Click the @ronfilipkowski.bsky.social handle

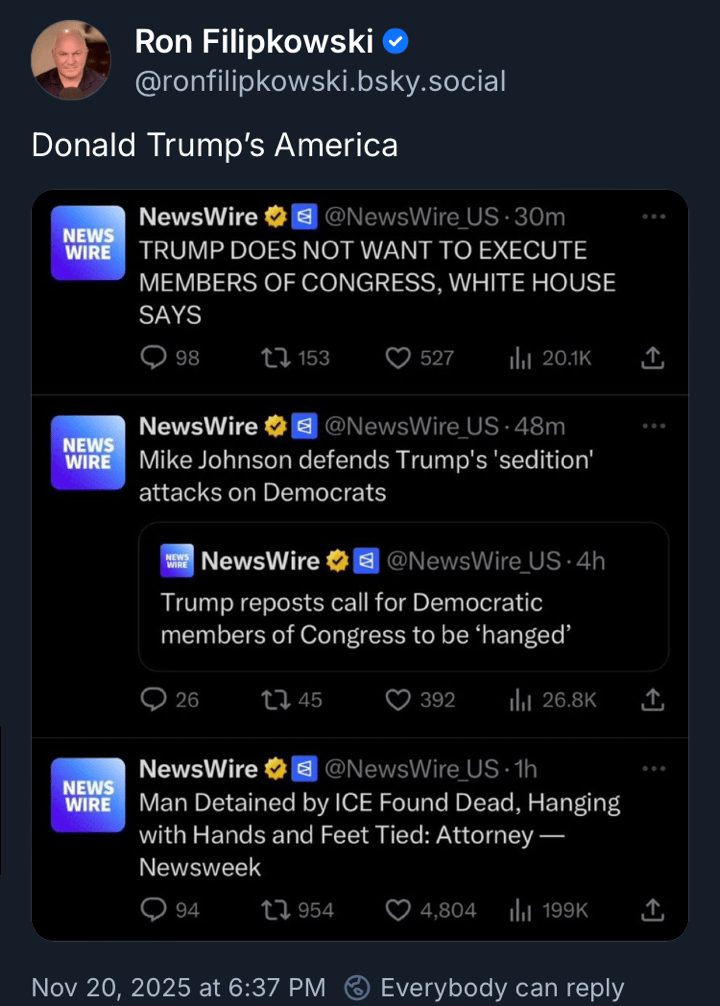click(x=320, y=81)
